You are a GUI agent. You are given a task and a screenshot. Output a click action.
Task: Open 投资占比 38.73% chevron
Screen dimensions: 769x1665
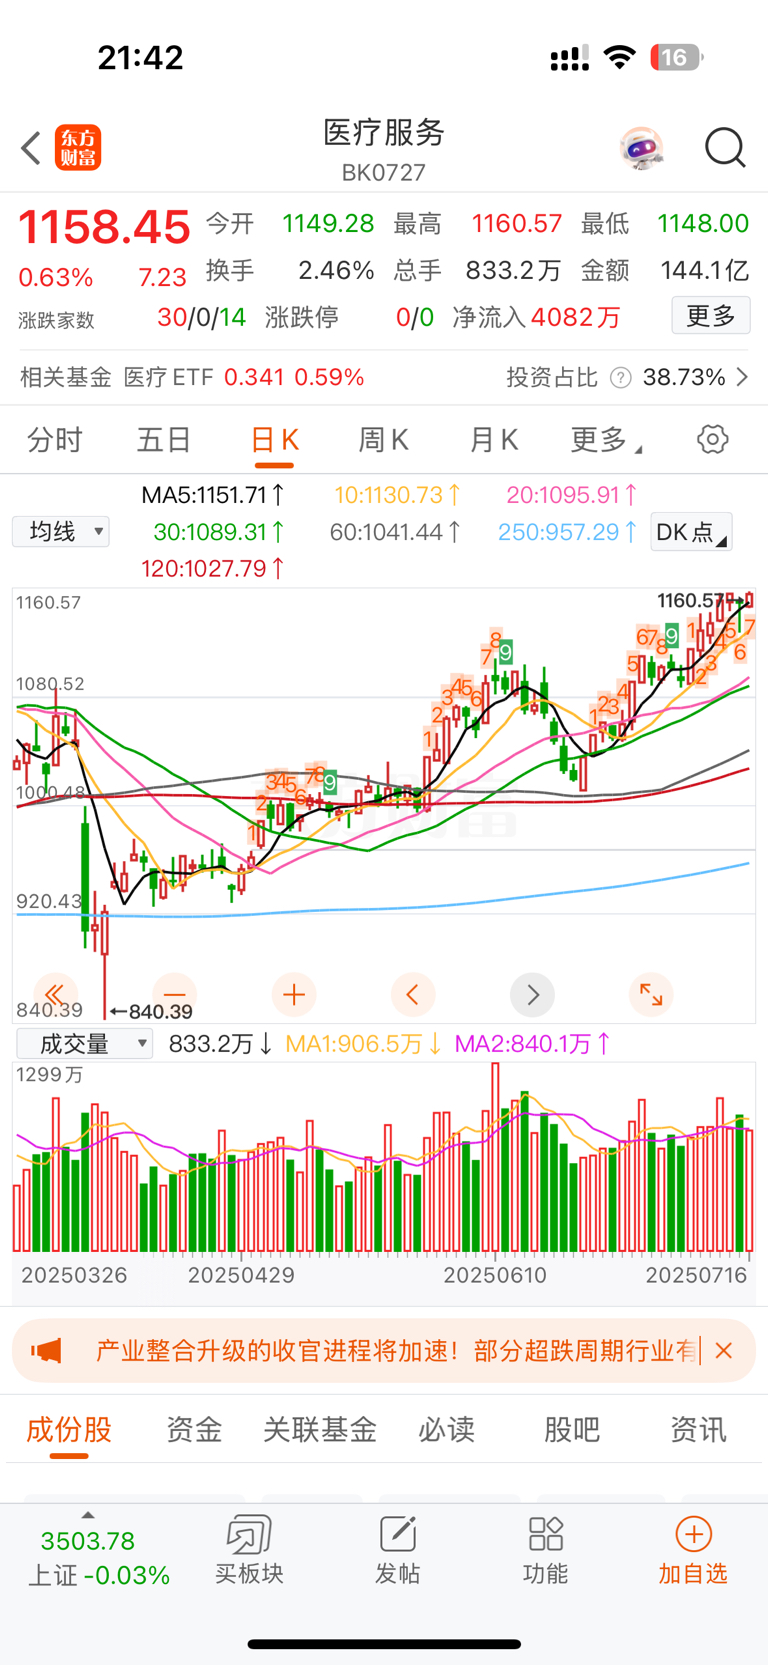tap(742, 377)
